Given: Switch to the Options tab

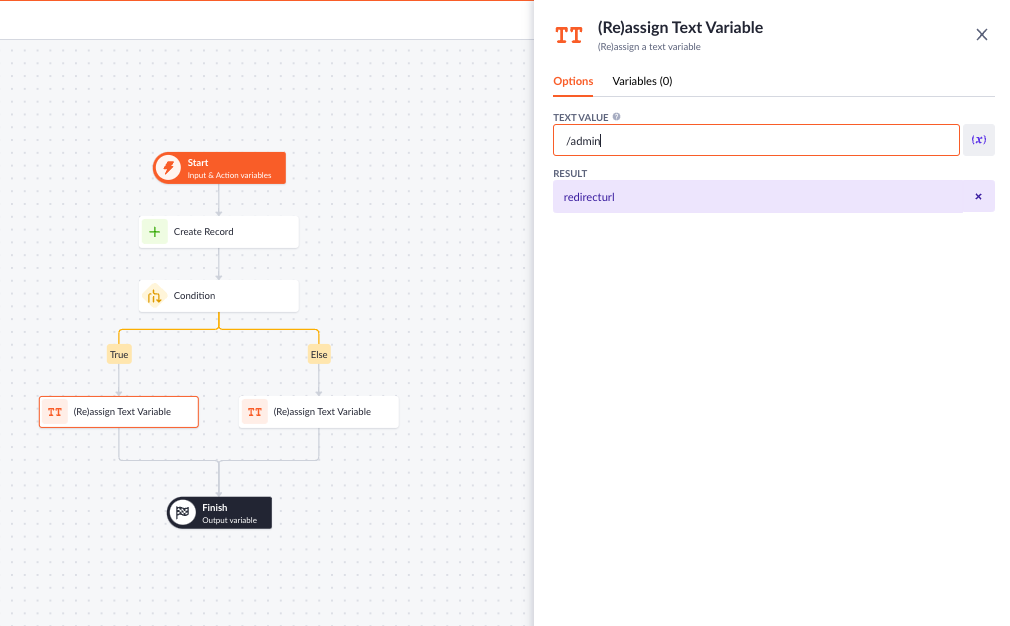Looking at the screenshot, I should [x=573, y=81].
